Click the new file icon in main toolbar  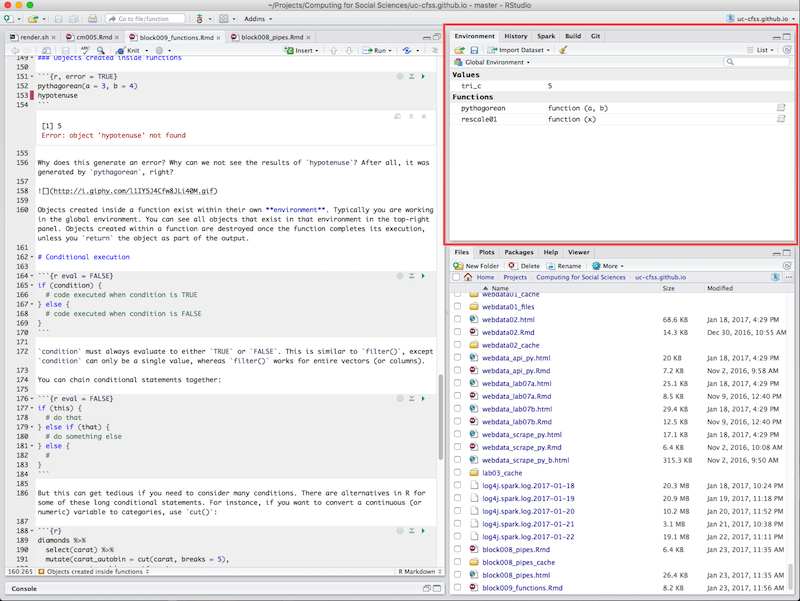coord(8,19)
